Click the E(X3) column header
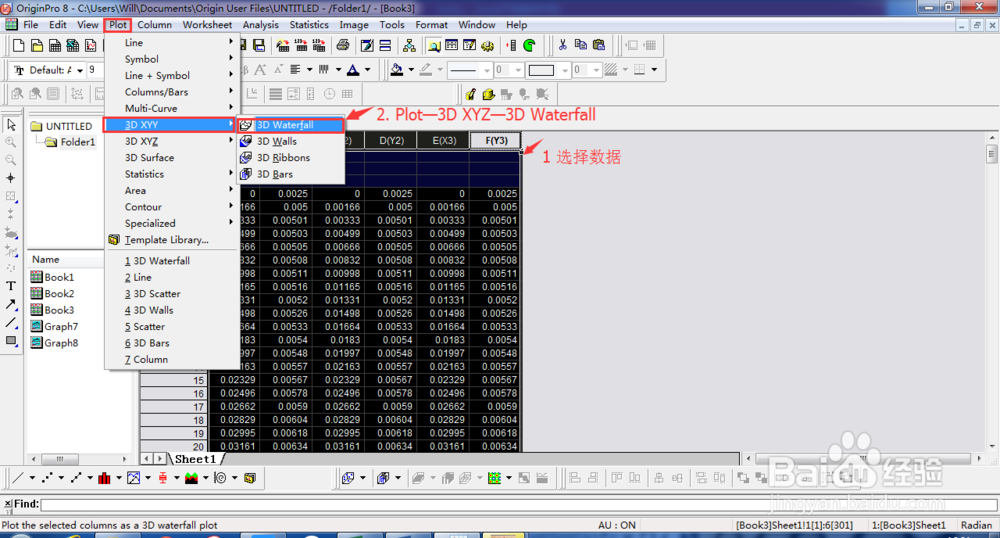The height and width of the screenshot is (538, 1000). (443, 140)
